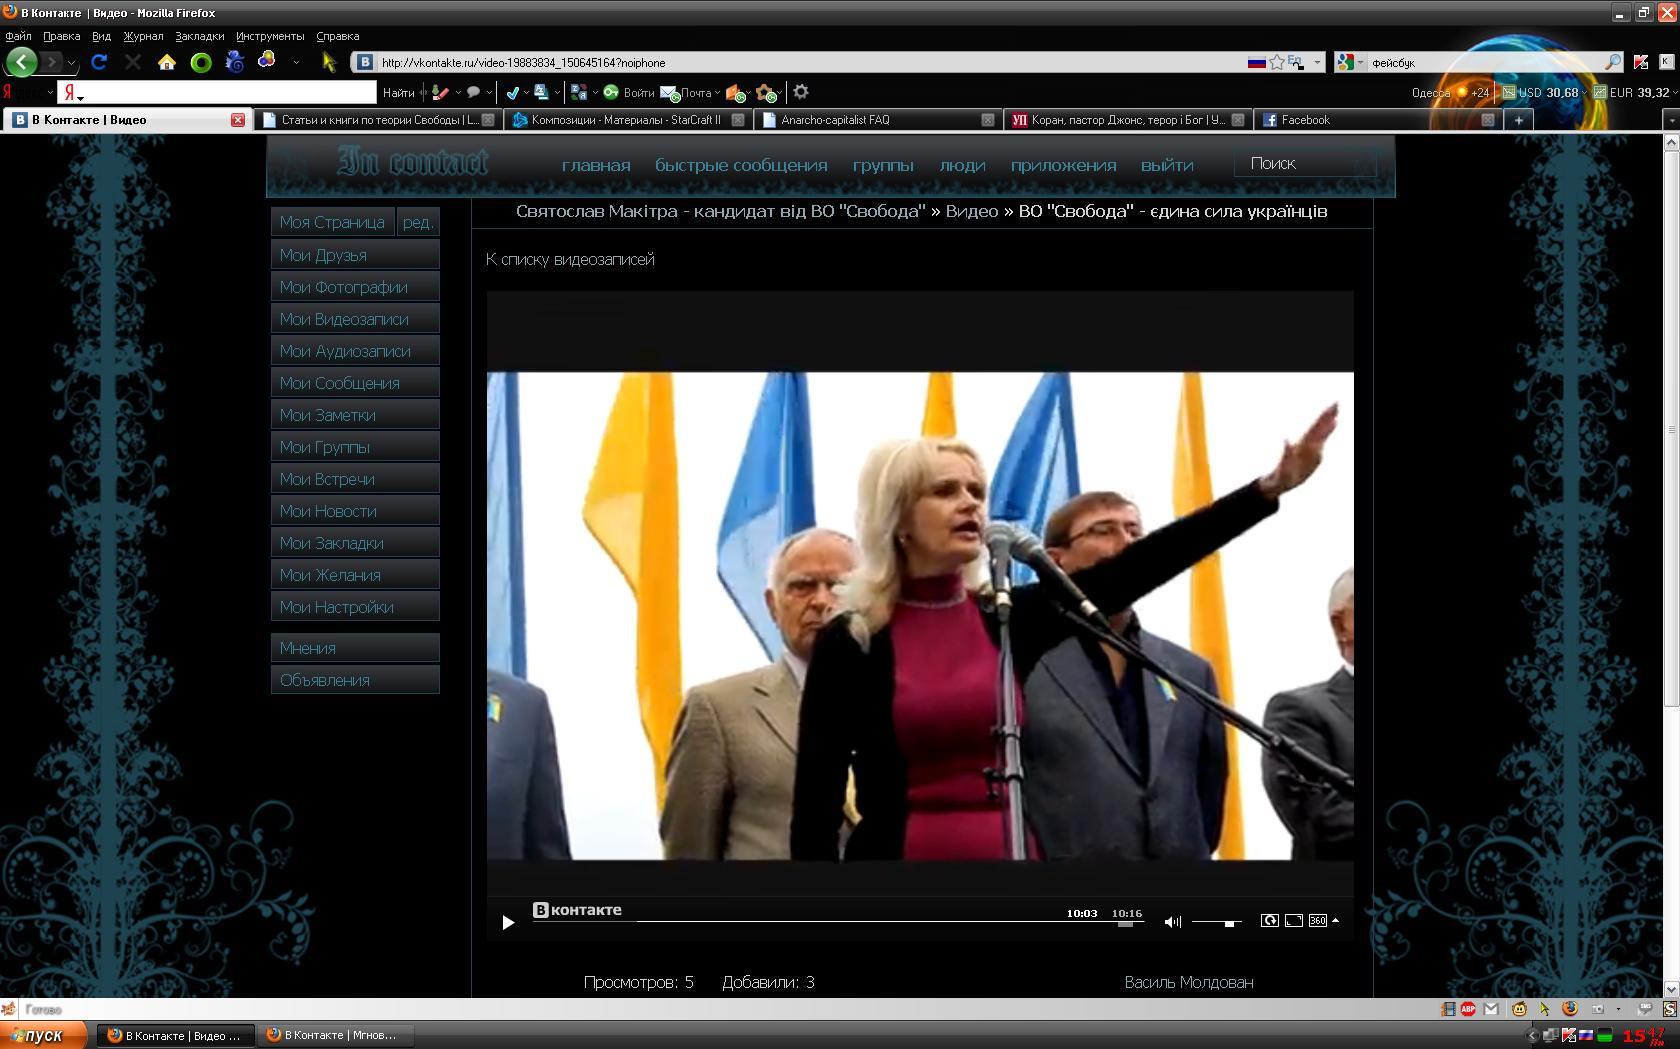
Task: Open the Файл menu
Action: 18,36
